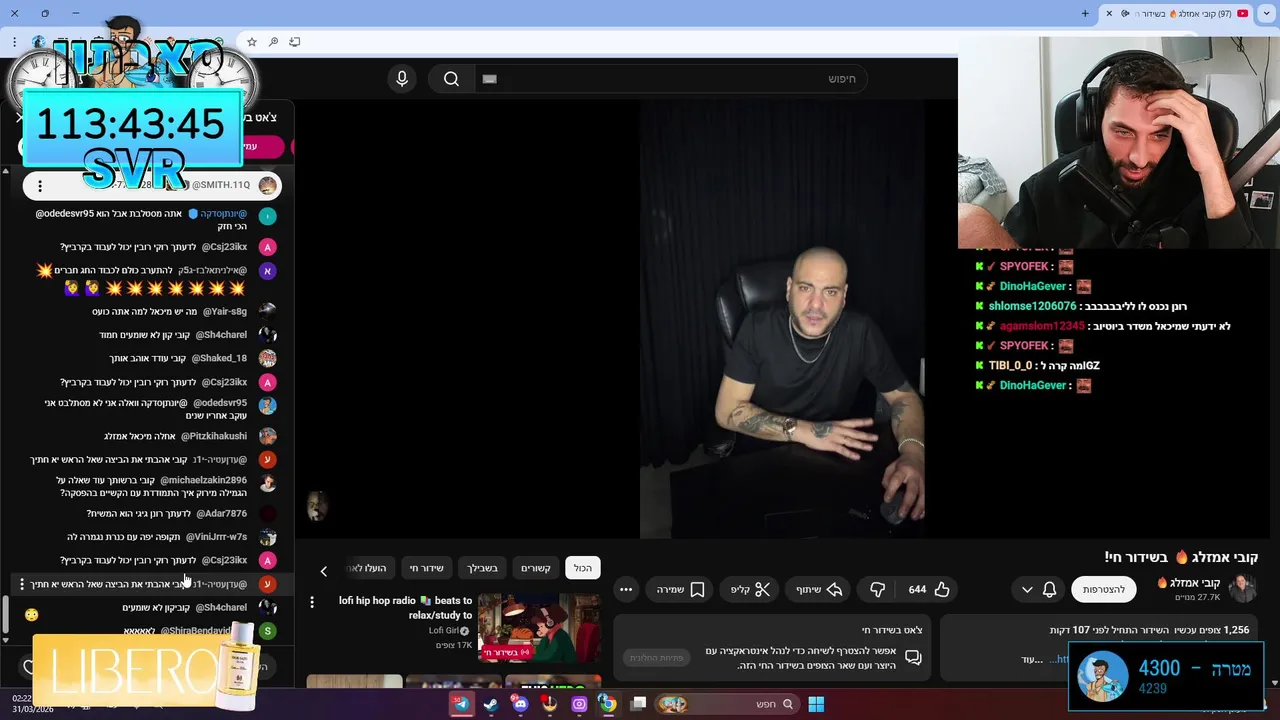
Task: Click the שיתוף share button
Action: coord(820,590)
